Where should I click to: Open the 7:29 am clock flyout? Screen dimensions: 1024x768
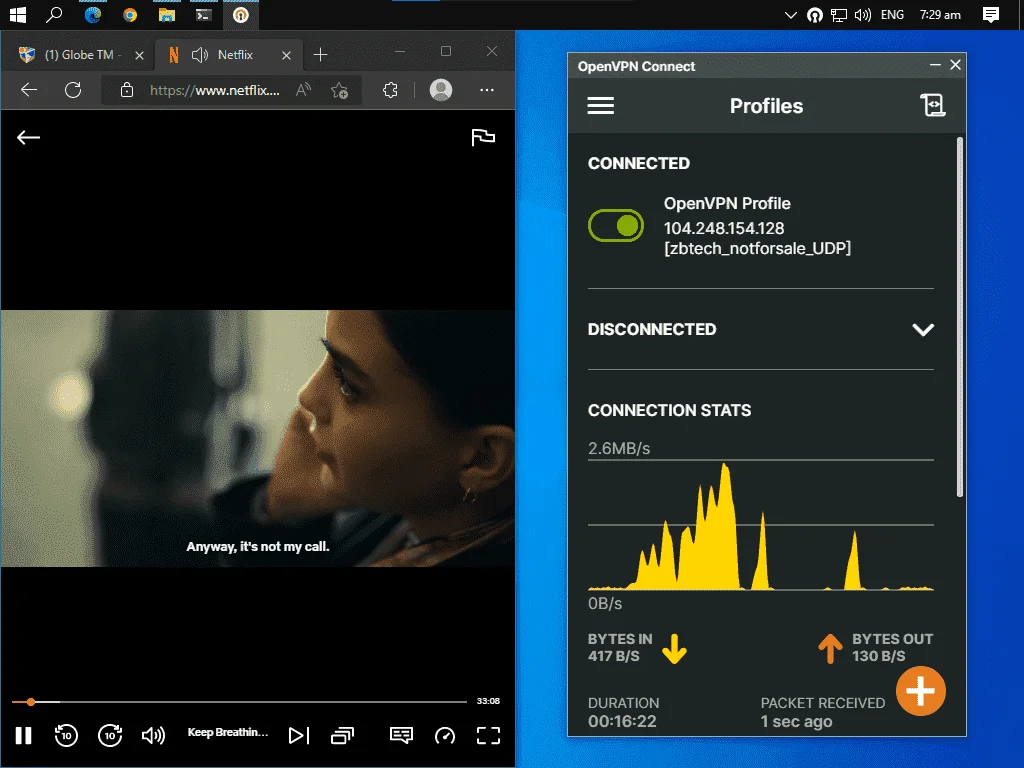(x=940, y=14)
